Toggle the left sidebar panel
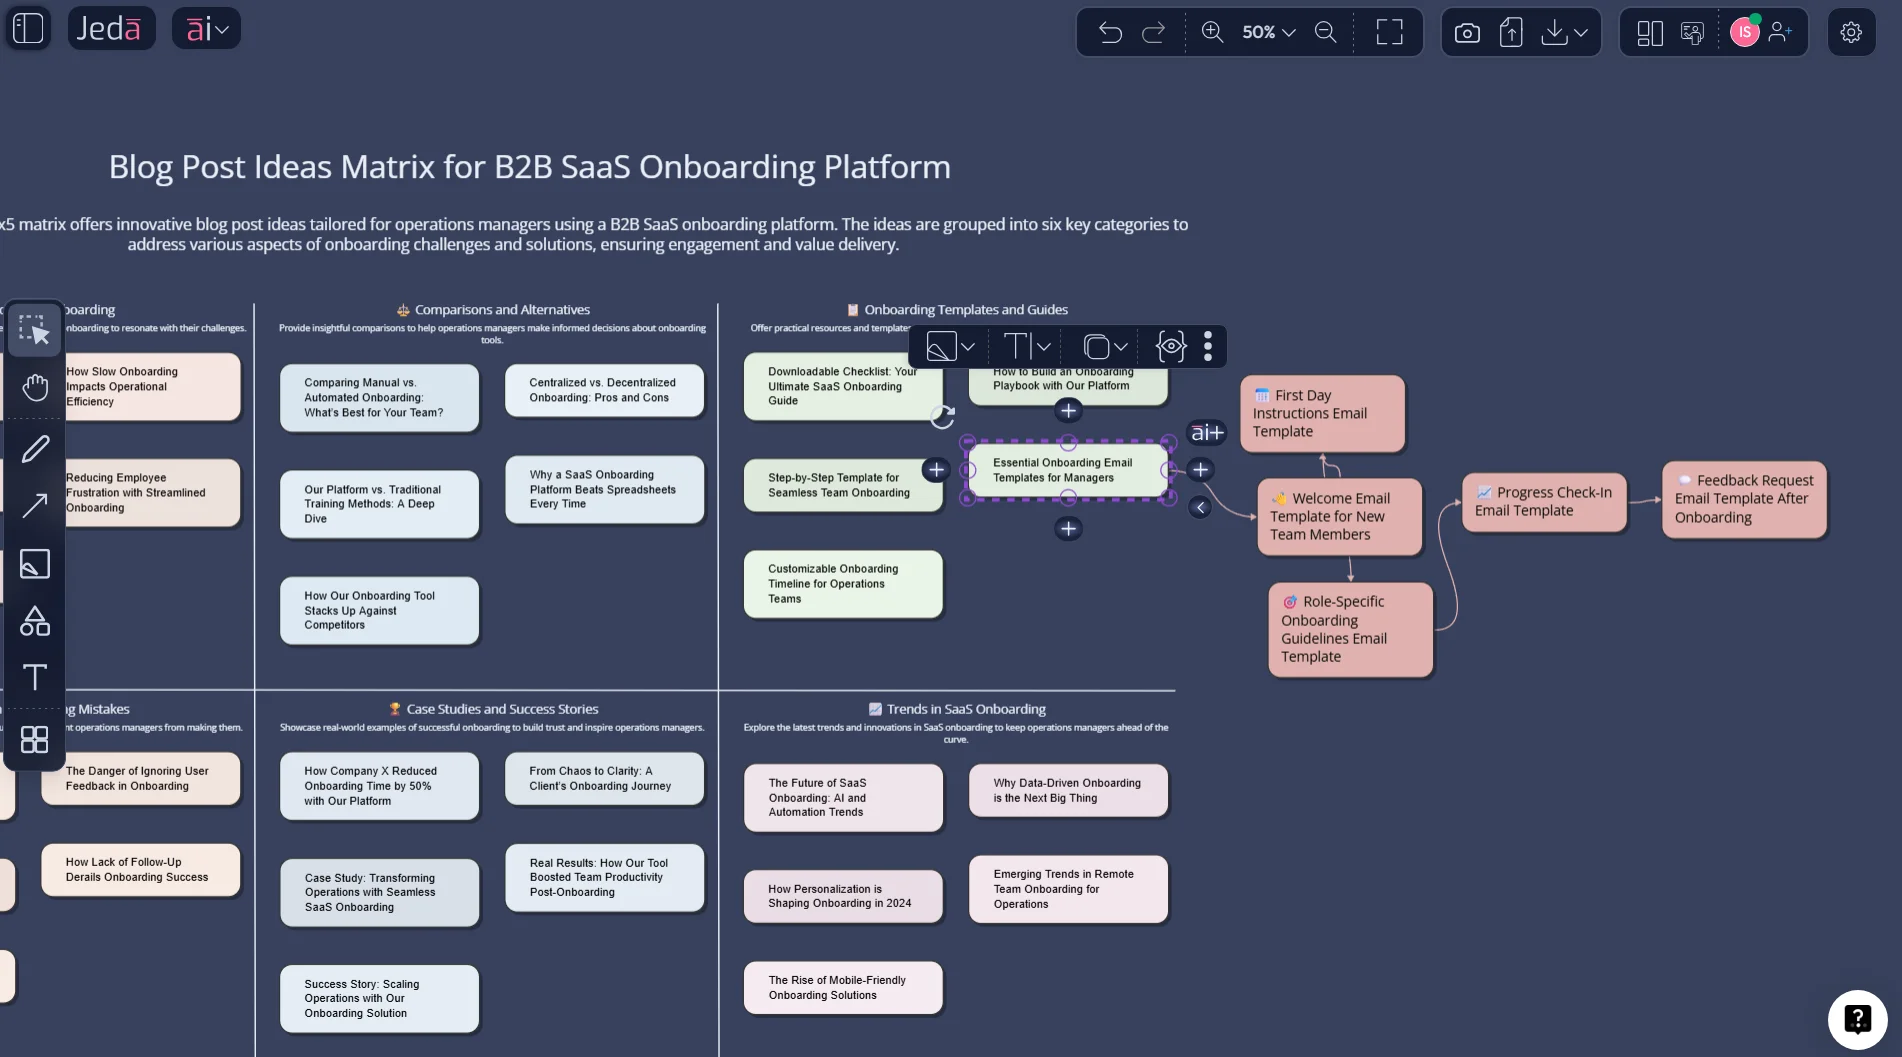Image resolution: width=1902 pixels, height=1057 pixels. tap(29, 28)
